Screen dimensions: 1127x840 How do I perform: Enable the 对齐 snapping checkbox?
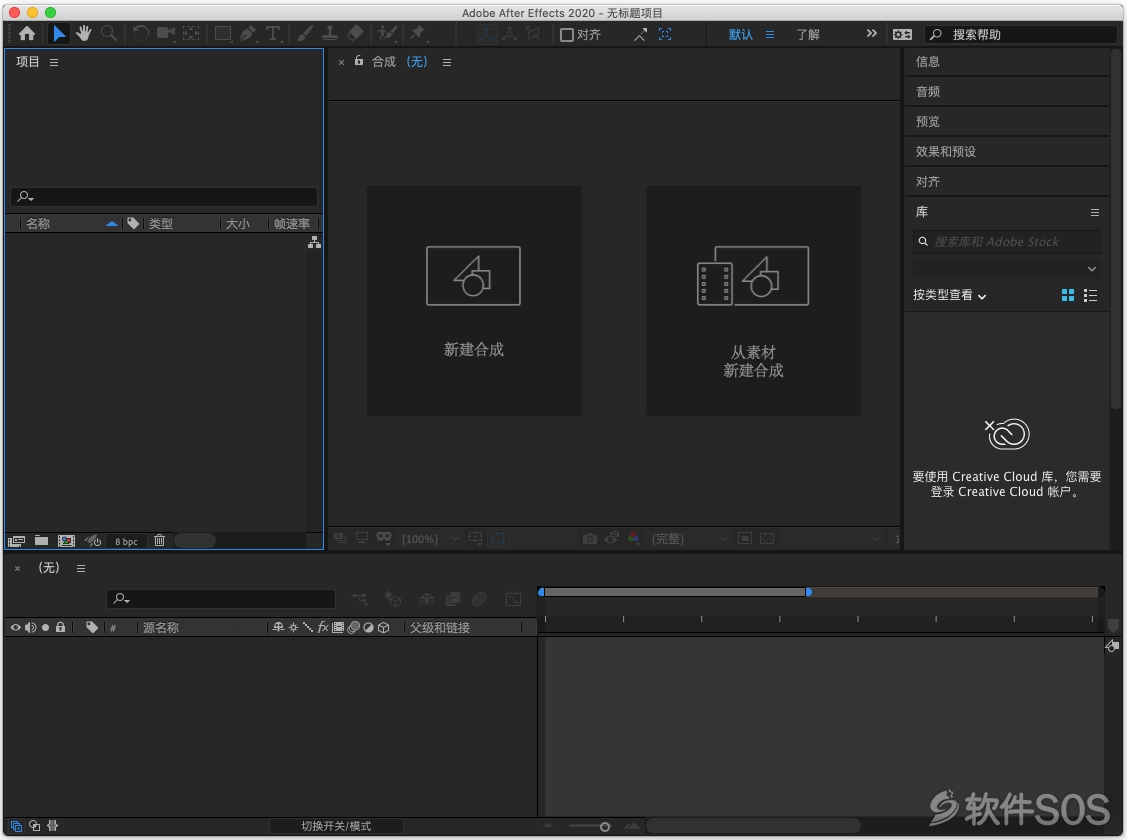pyautogui.click(x=566, y=34)
